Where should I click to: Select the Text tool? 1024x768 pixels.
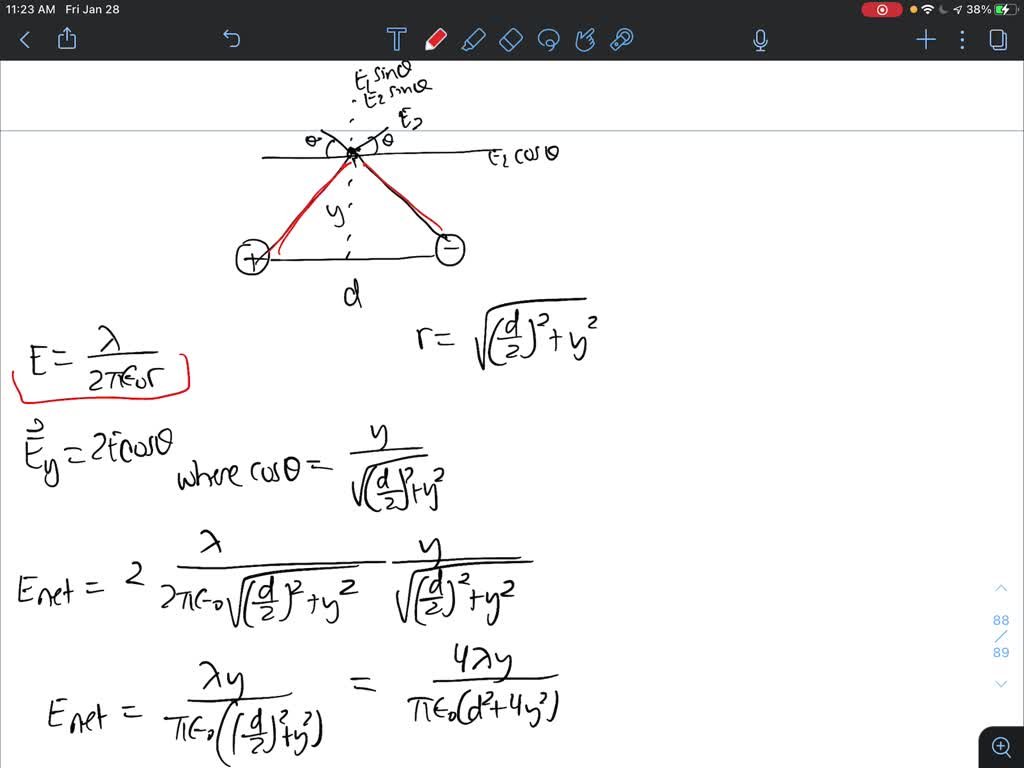(x=396, y=39)
